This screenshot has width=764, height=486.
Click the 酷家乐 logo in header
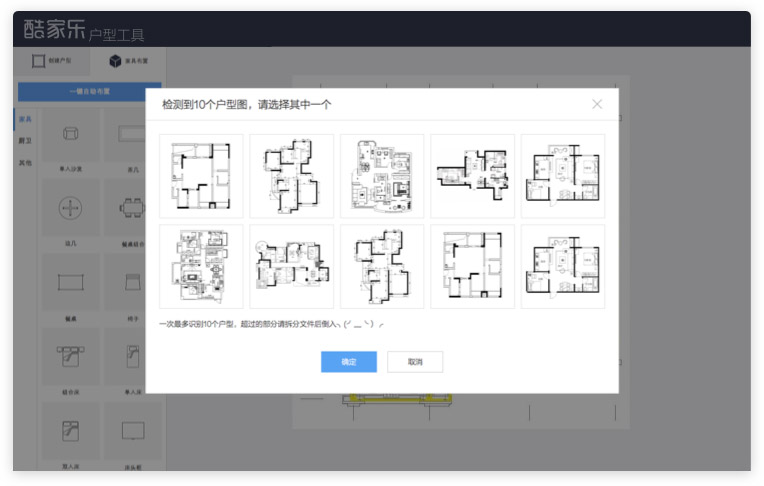pyautogui.click(x=55, y=29)
